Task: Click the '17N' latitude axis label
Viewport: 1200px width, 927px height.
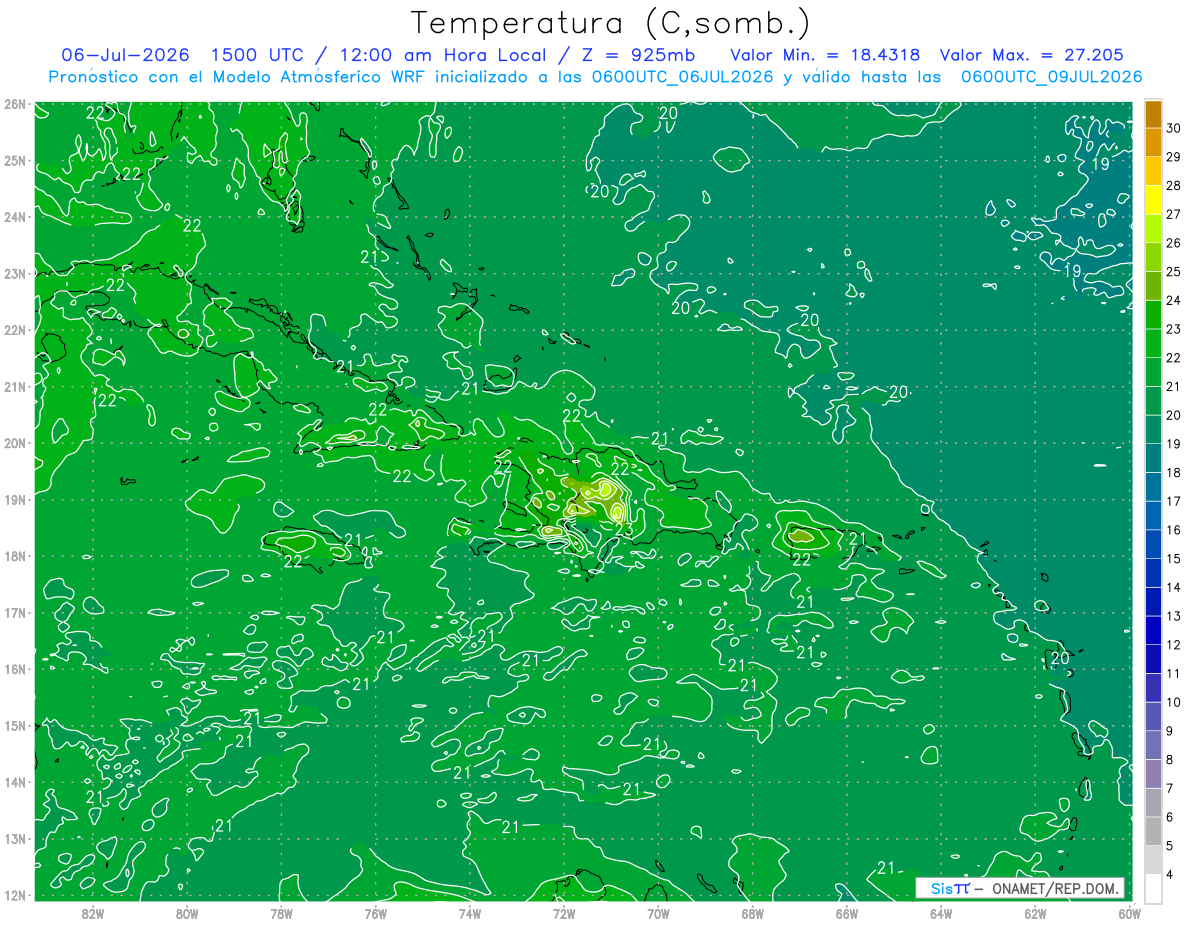Action: click(x=14, y=612)
